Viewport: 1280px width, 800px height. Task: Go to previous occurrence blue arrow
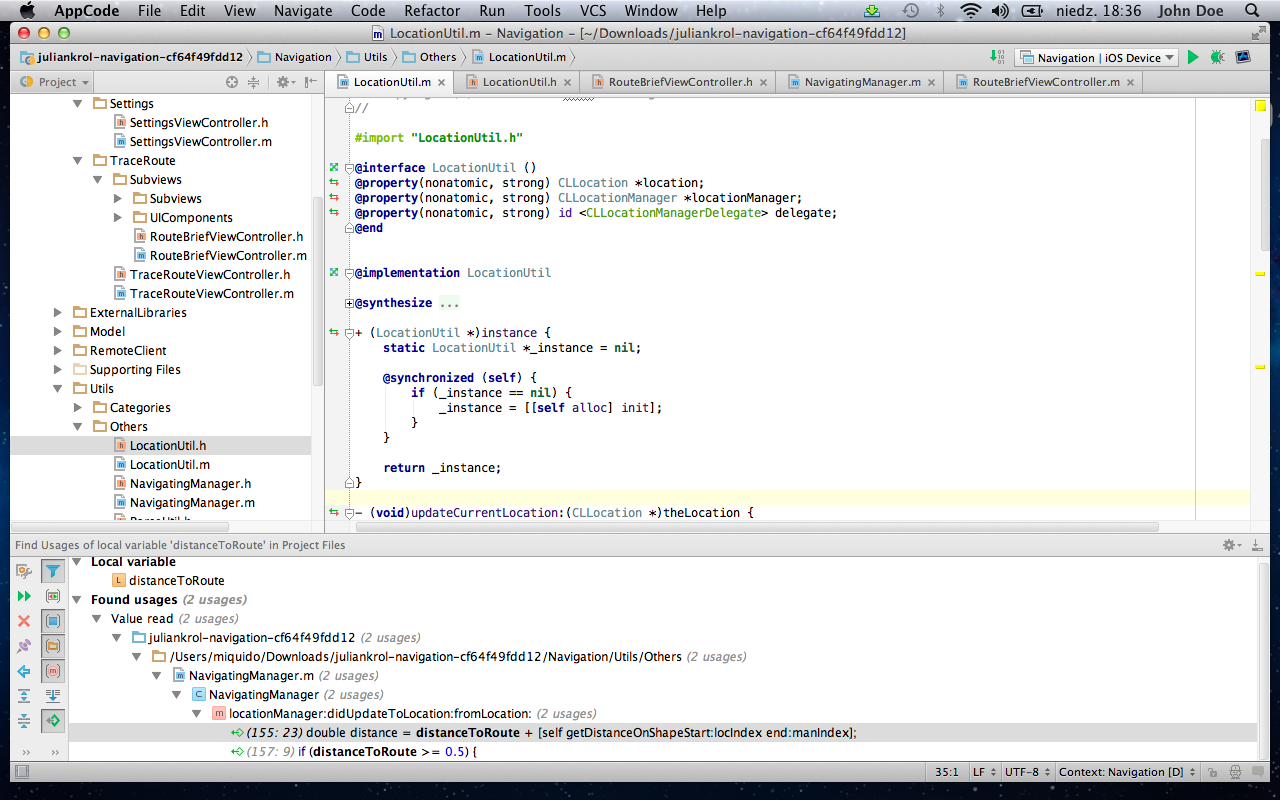[24, 671]
